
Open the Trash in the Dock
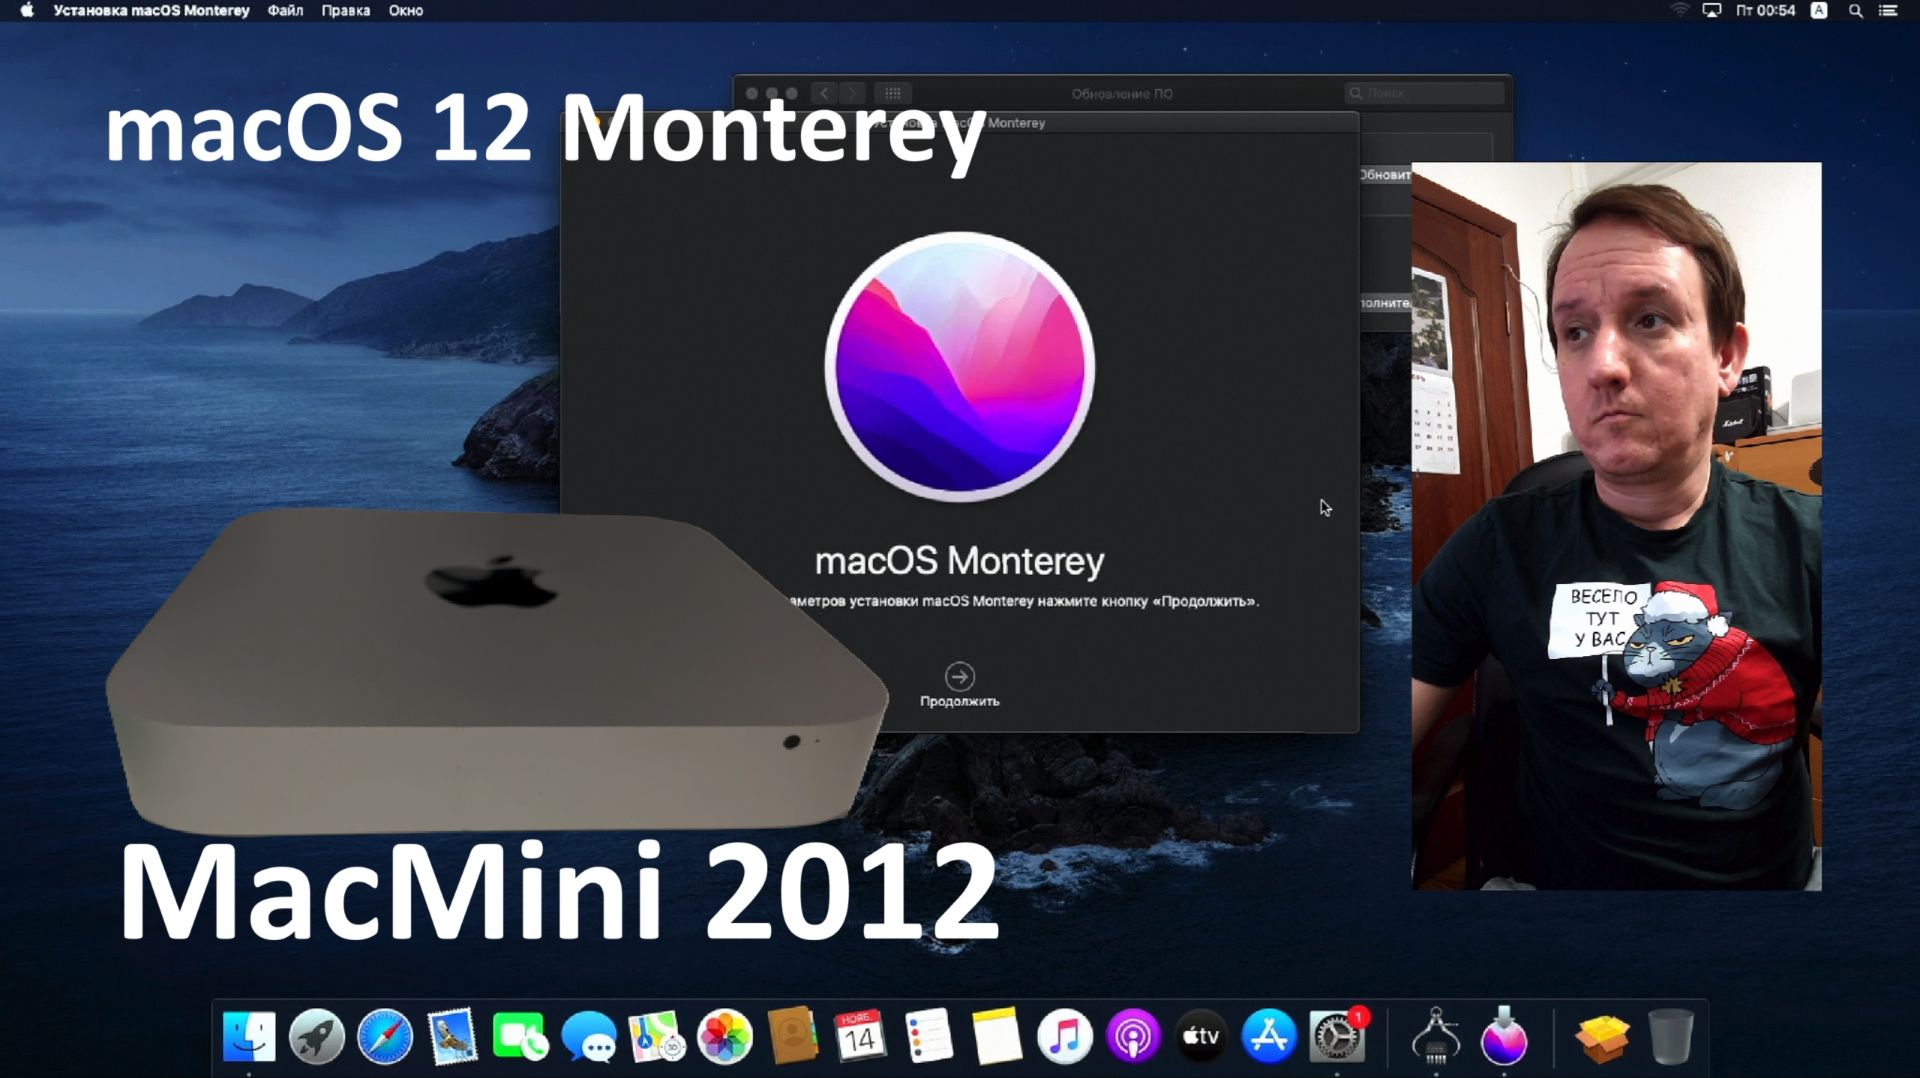pyautogui.click(x=1670, y=1036)
